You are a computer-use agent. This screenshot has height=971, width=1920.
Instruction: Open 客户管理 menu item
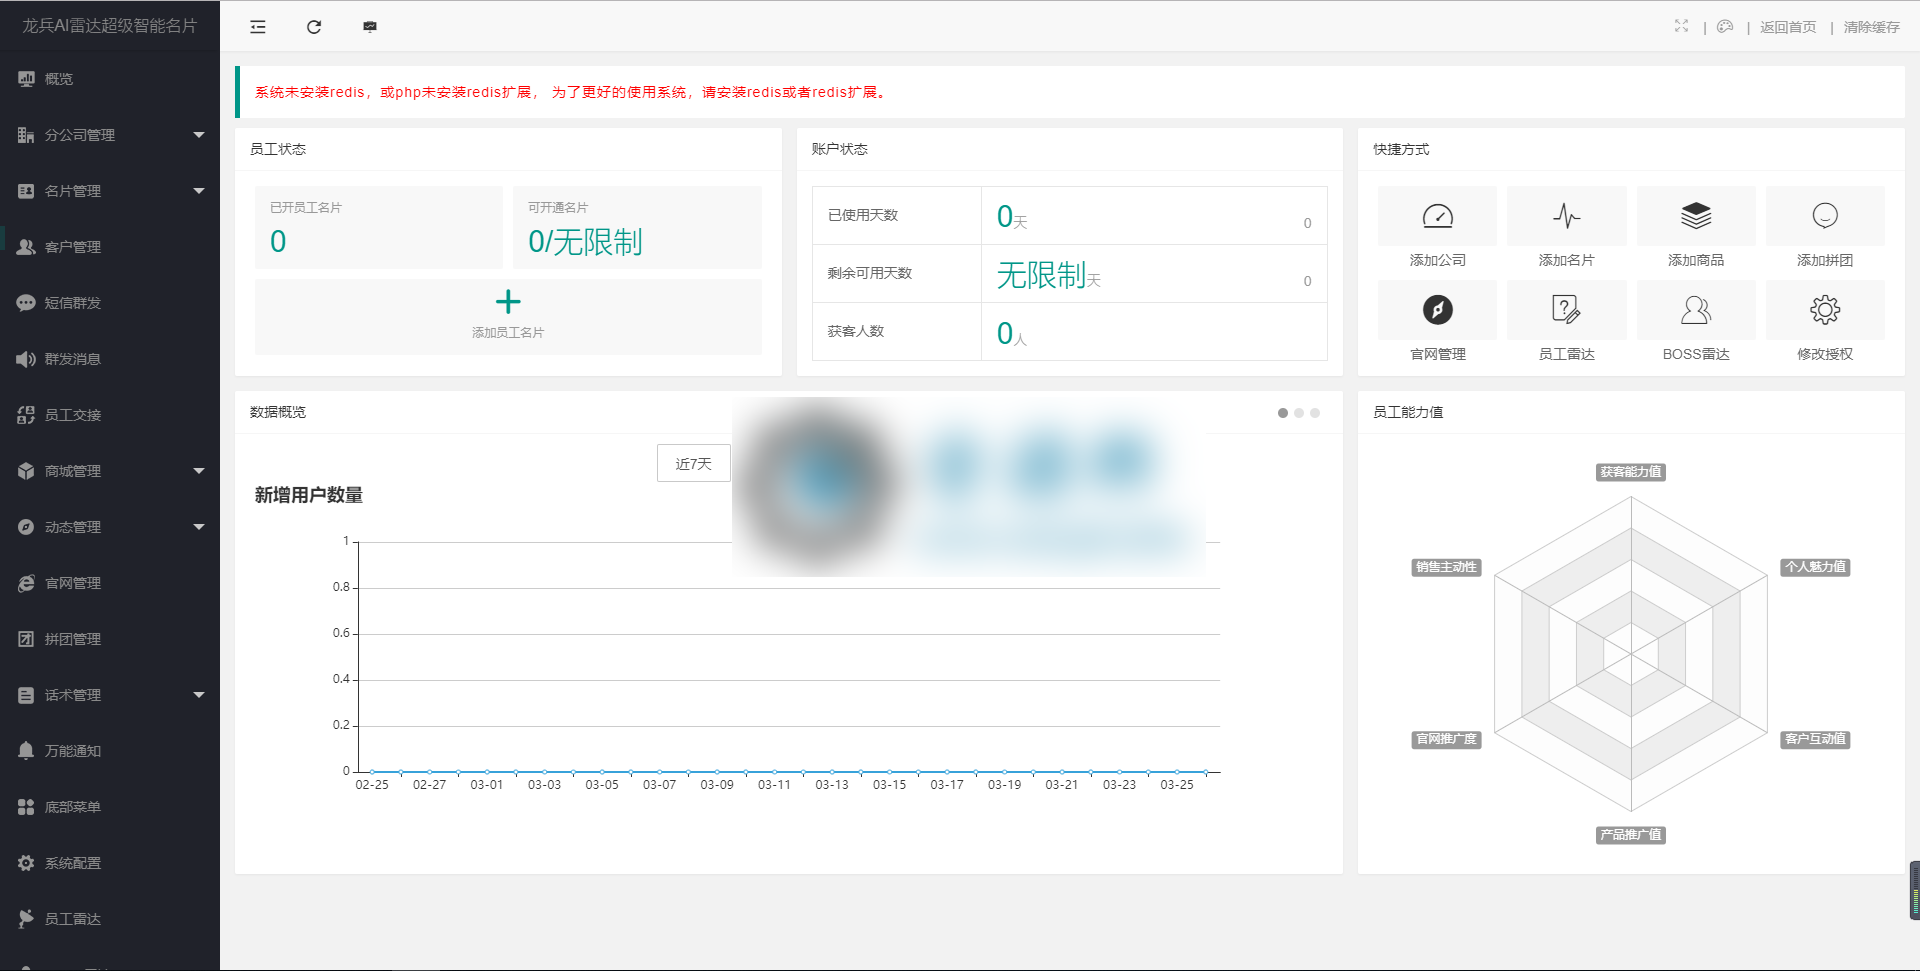[110, 247]
